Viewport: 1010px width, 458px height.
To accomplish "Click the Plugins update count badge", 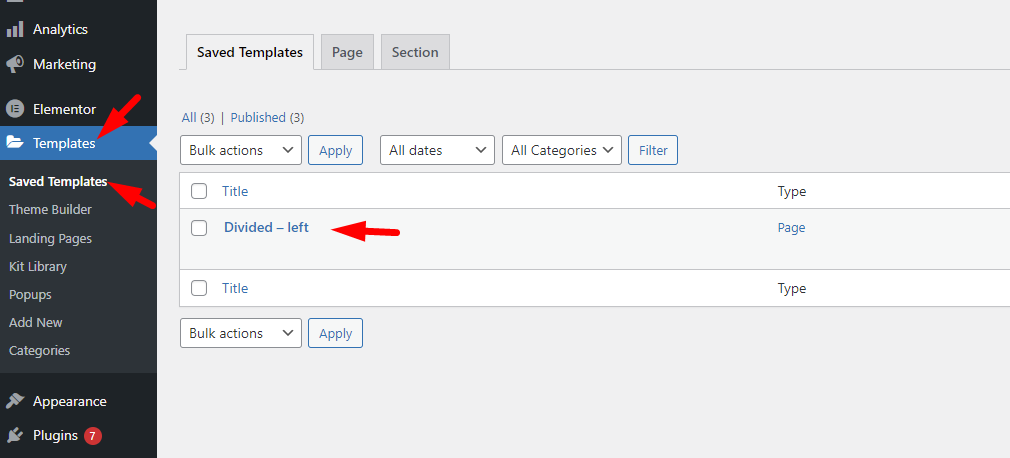I will (x=93, y=436).
